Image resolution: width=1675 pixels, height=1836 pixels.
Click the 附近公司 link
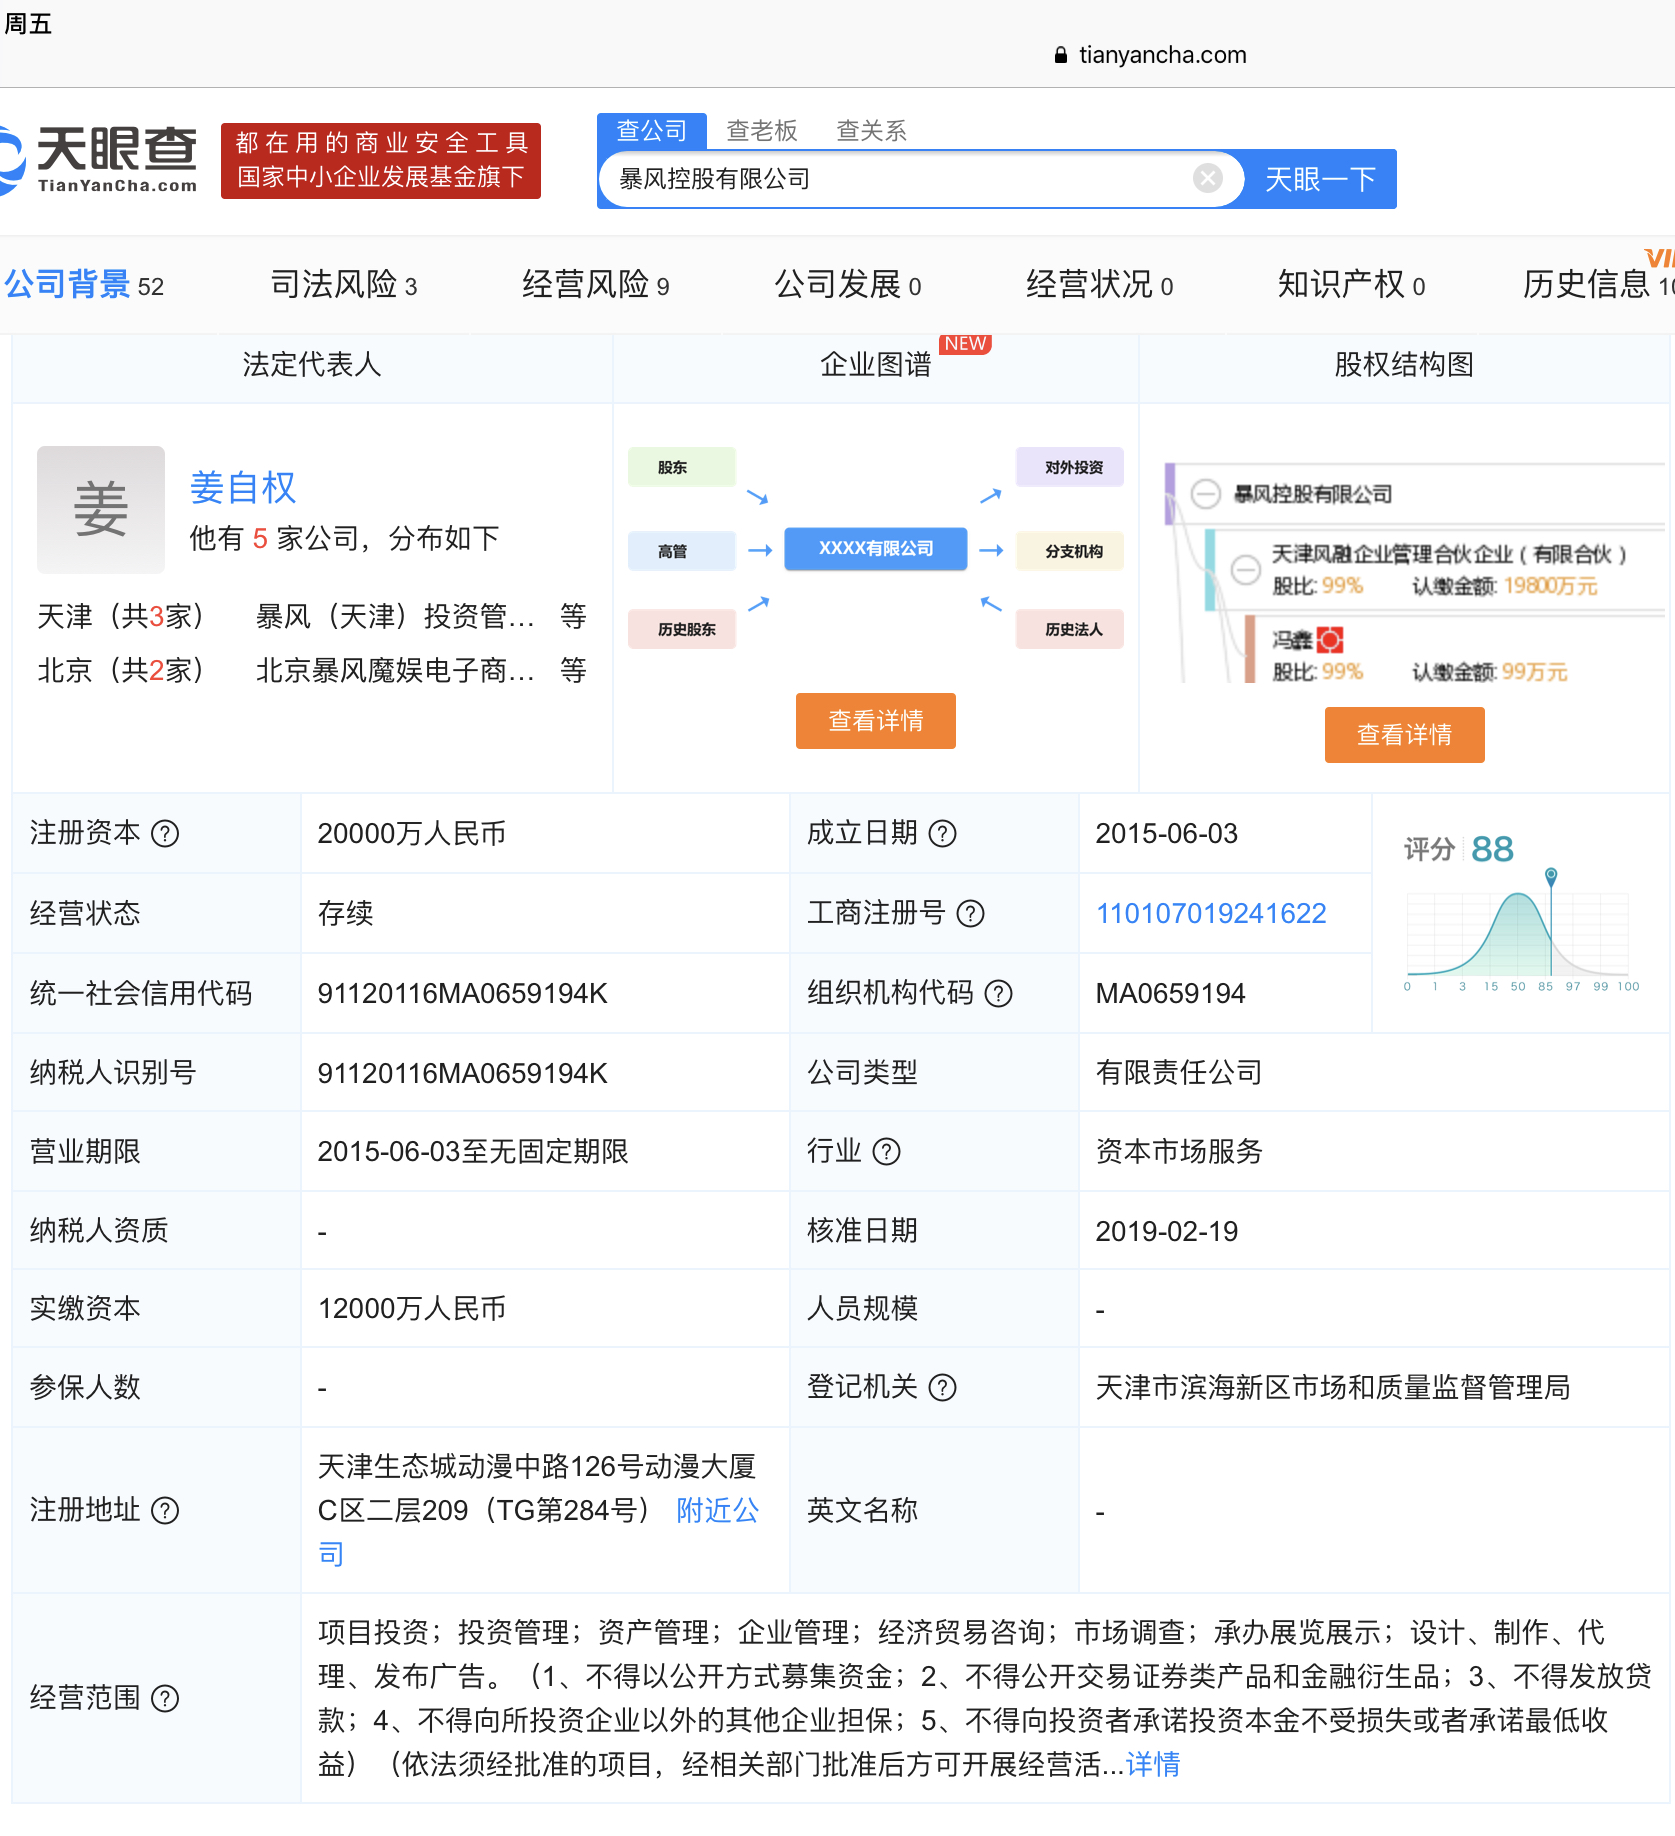coord(717,1510)
